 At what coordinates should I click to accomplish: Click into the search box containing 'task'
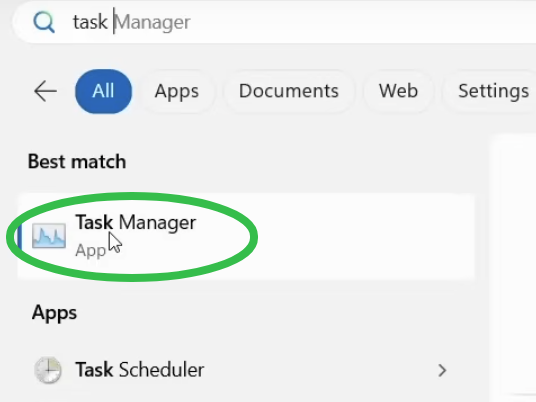[x=273, y=23]
